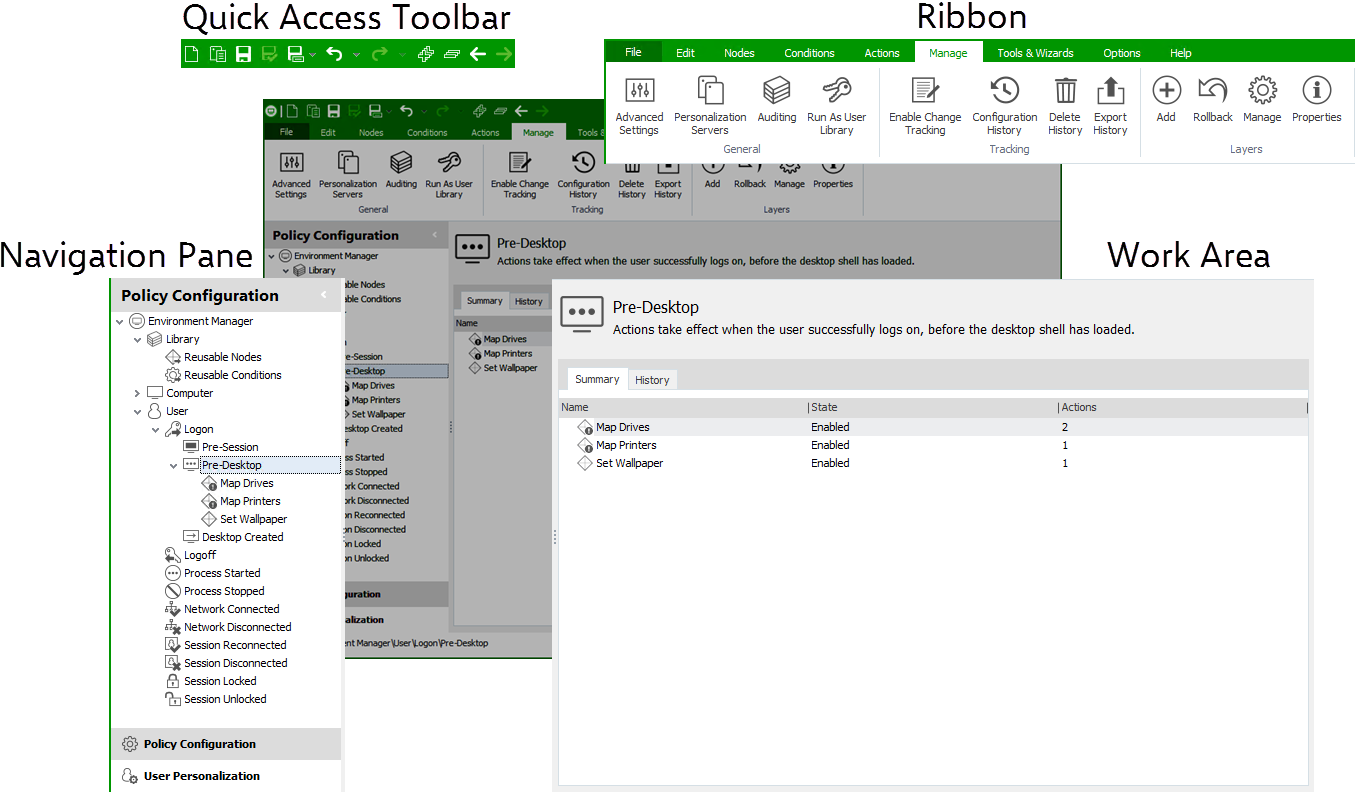Click the State column header in work area
Viewport: 1355px width, 792px height.
coord(825,408)
